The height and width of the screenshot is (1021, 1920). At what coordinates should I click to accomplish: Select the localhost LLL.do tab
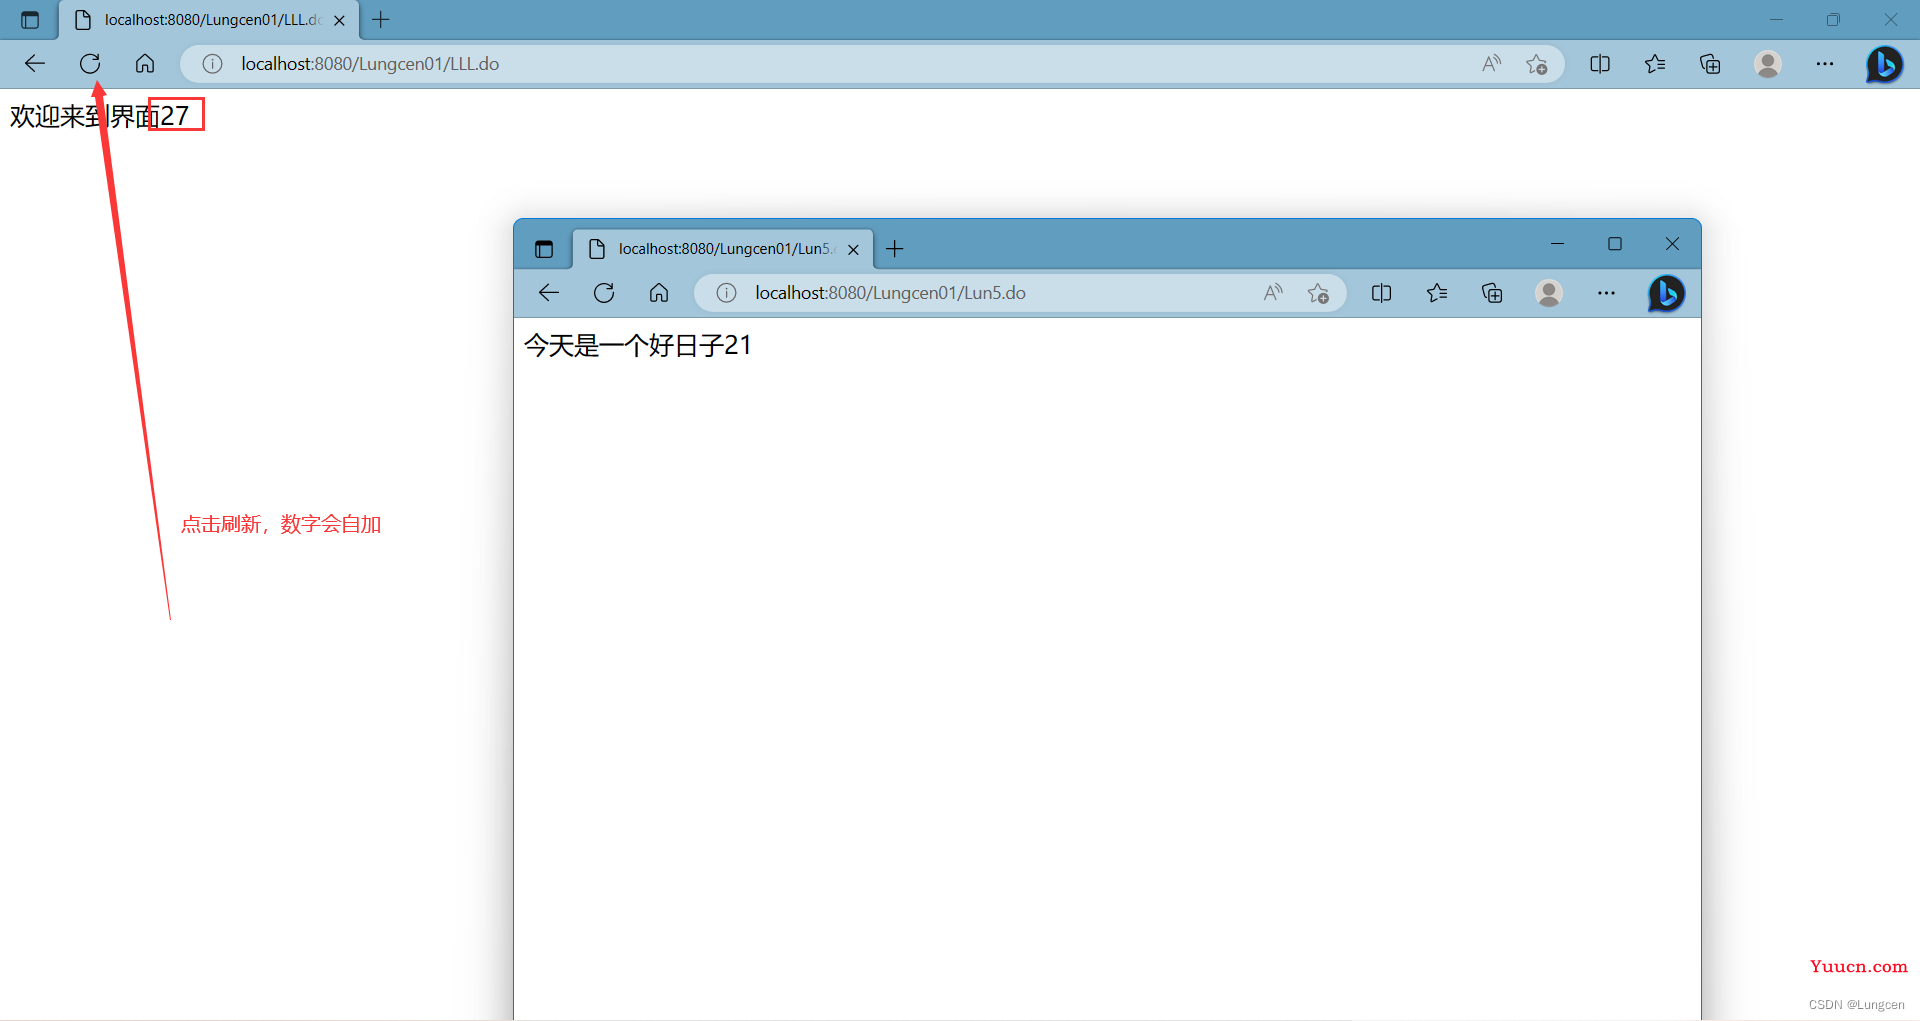(210, 20)
